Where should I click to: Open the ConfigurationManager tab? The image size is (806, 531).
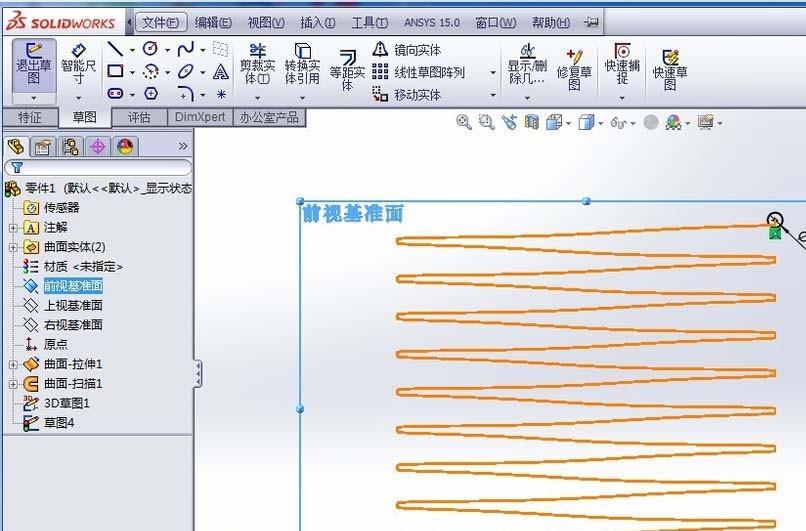(70, 147)
